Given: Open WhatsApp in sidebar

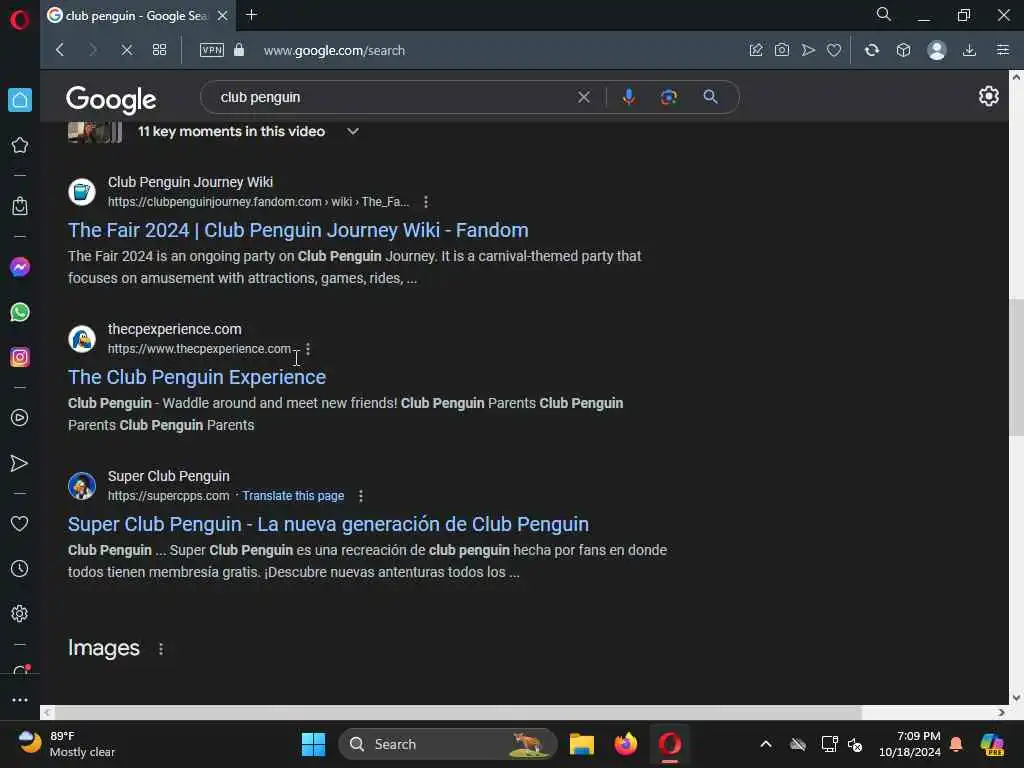Looking at the screenshot, I should coord(20,312).
